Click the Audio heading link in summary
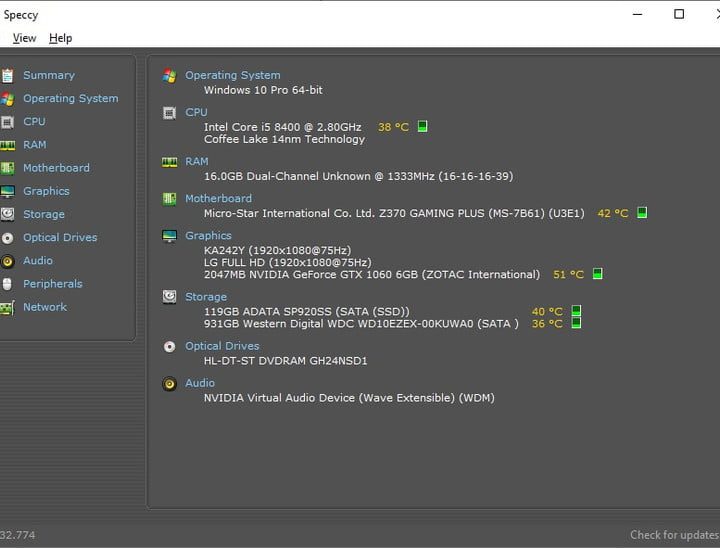The height and width of the screenshot is (548, 720). pos(200,383)
